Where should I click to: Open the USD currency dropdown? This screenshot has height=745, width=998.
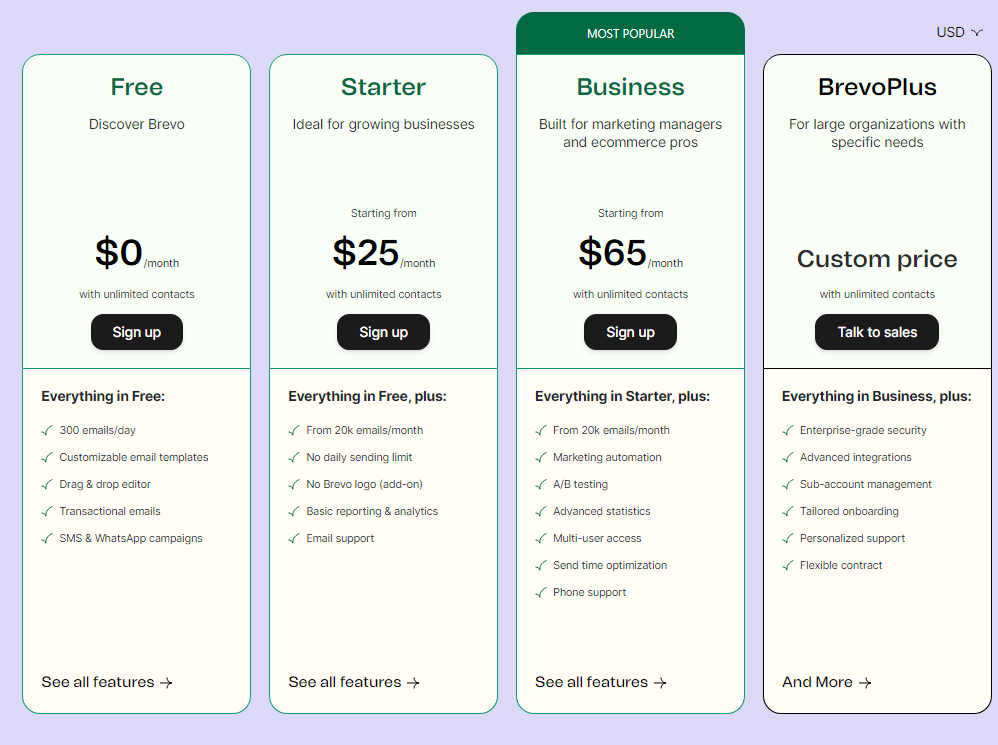click(957, 31)
